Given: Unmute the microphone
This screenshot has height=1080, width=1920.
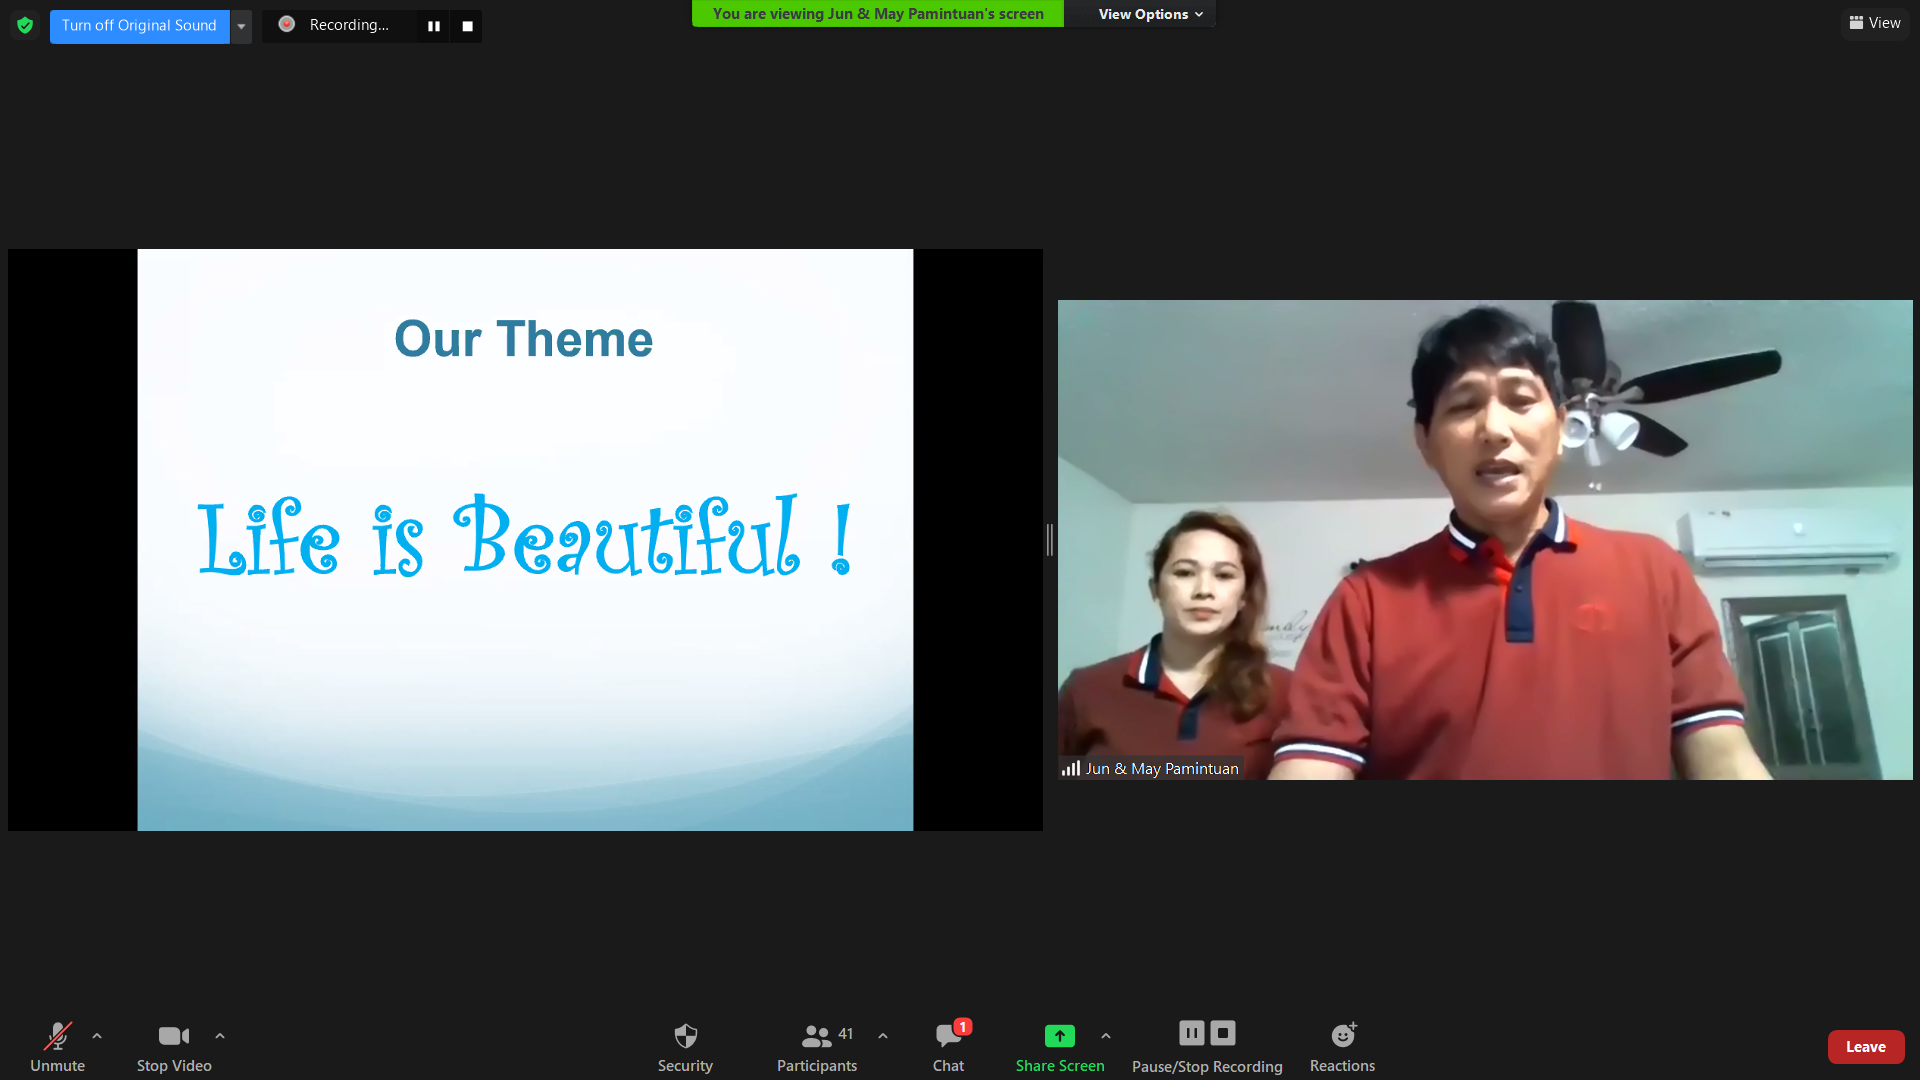Looking at the screenshot, I should pyautogui.click(x=57, y=1047).
